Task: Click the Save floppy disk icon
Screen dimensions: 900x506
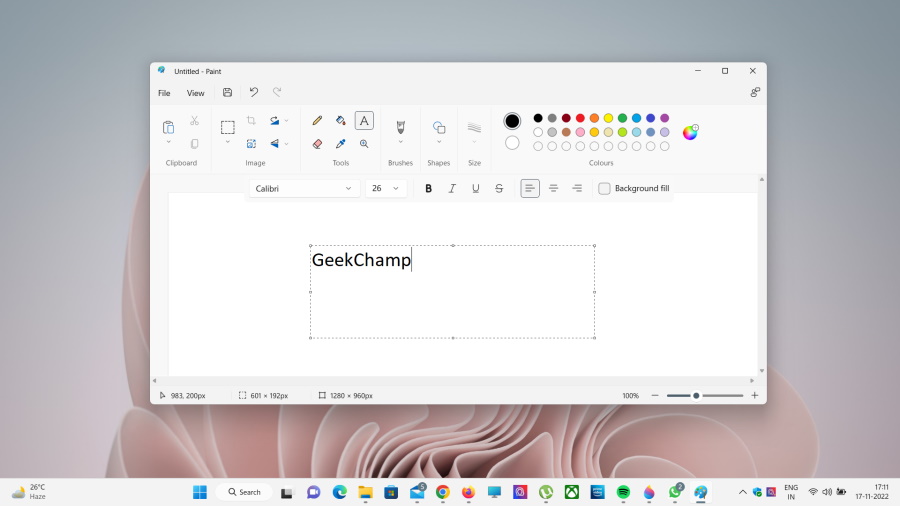Action: coord(227,92)
